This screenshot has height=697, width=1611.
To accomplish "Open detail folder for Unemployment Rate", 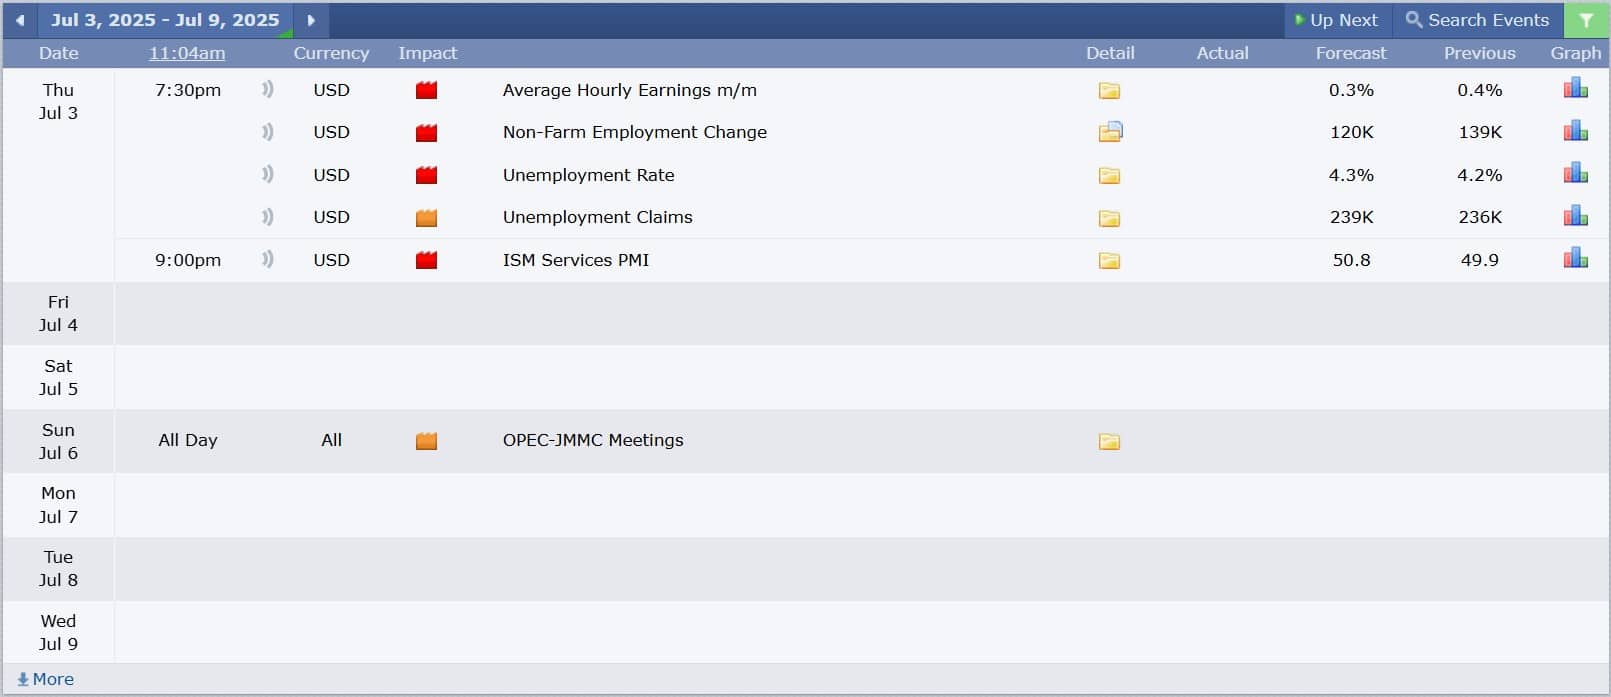I will point(1109,176).
